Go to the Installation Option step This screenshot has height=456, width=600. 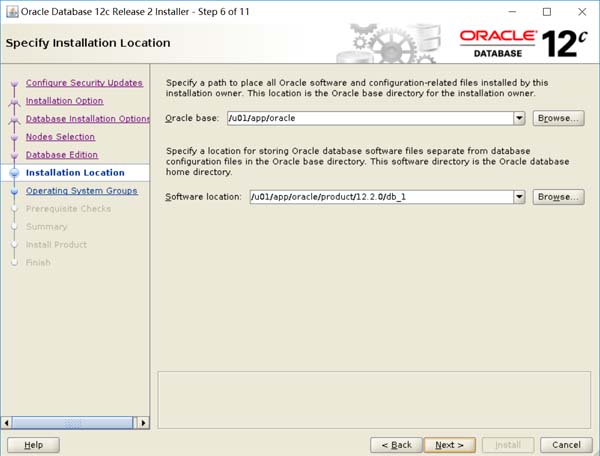64,101
